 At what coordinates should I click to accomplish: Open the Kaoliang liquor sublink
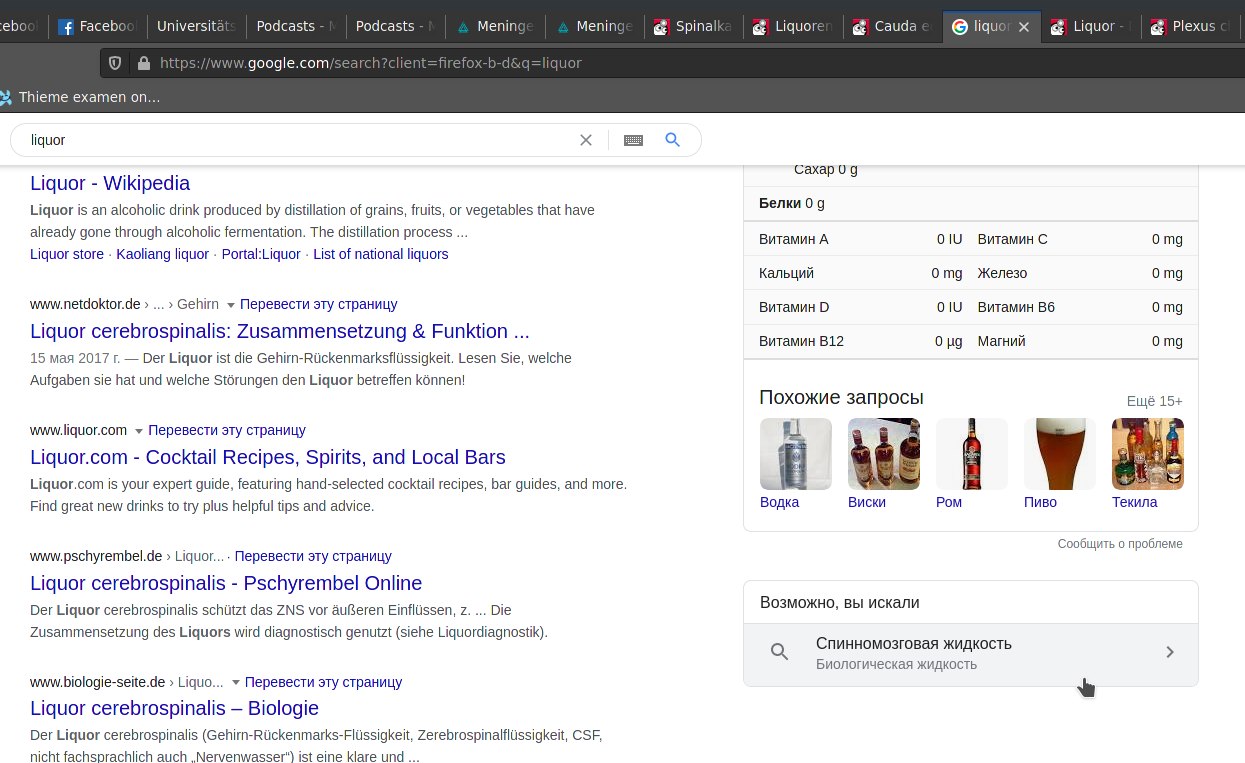pos(162,254)
